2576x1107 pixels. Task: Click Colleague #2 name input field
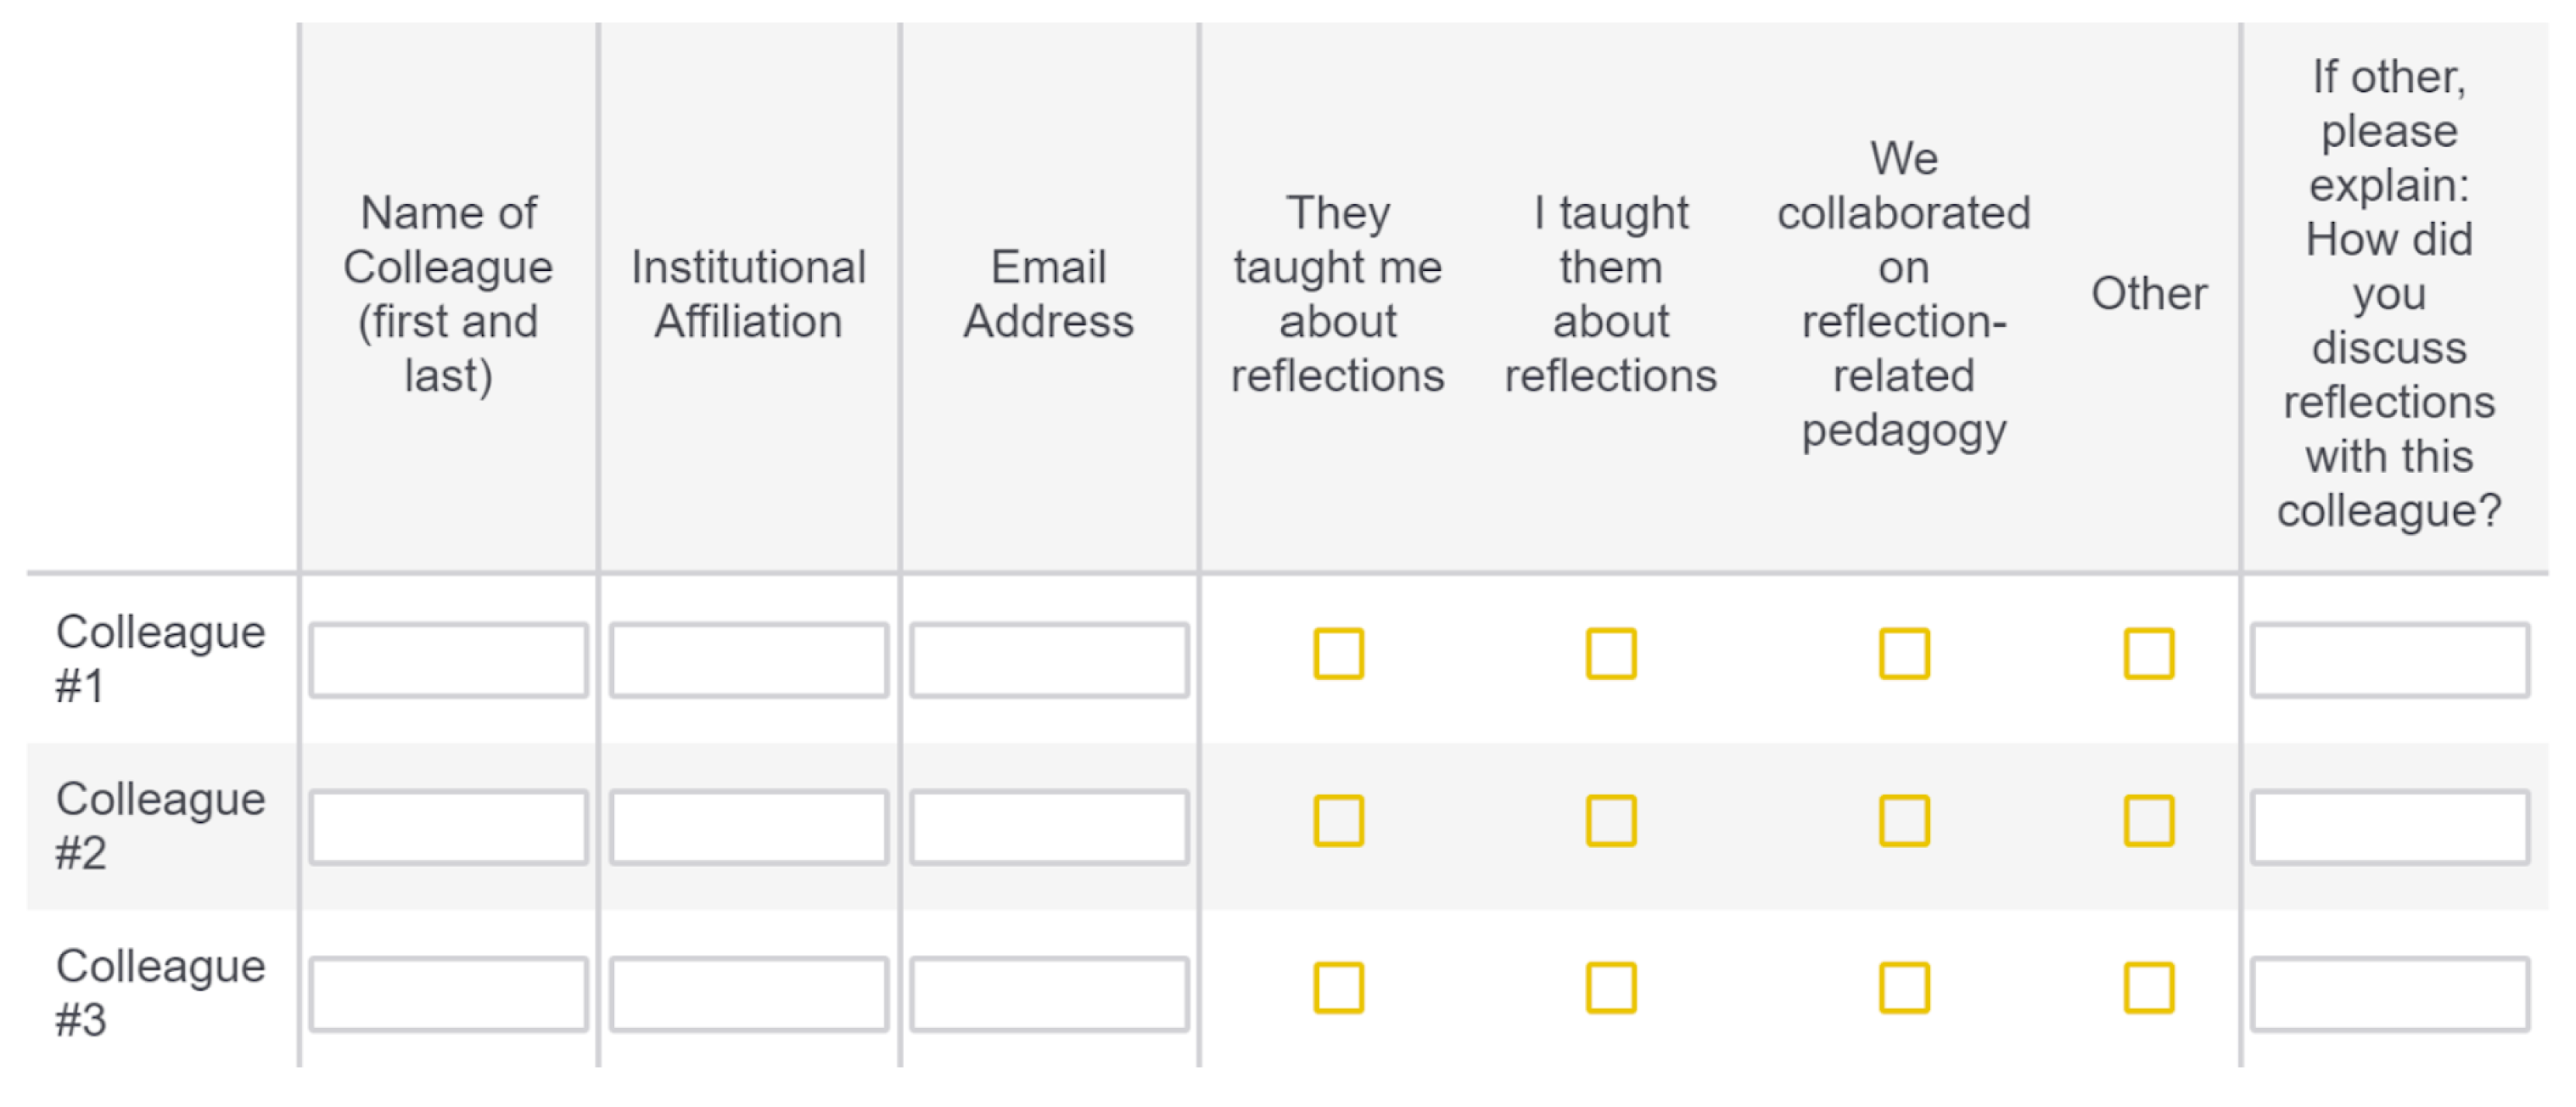[x=448, y=827]
